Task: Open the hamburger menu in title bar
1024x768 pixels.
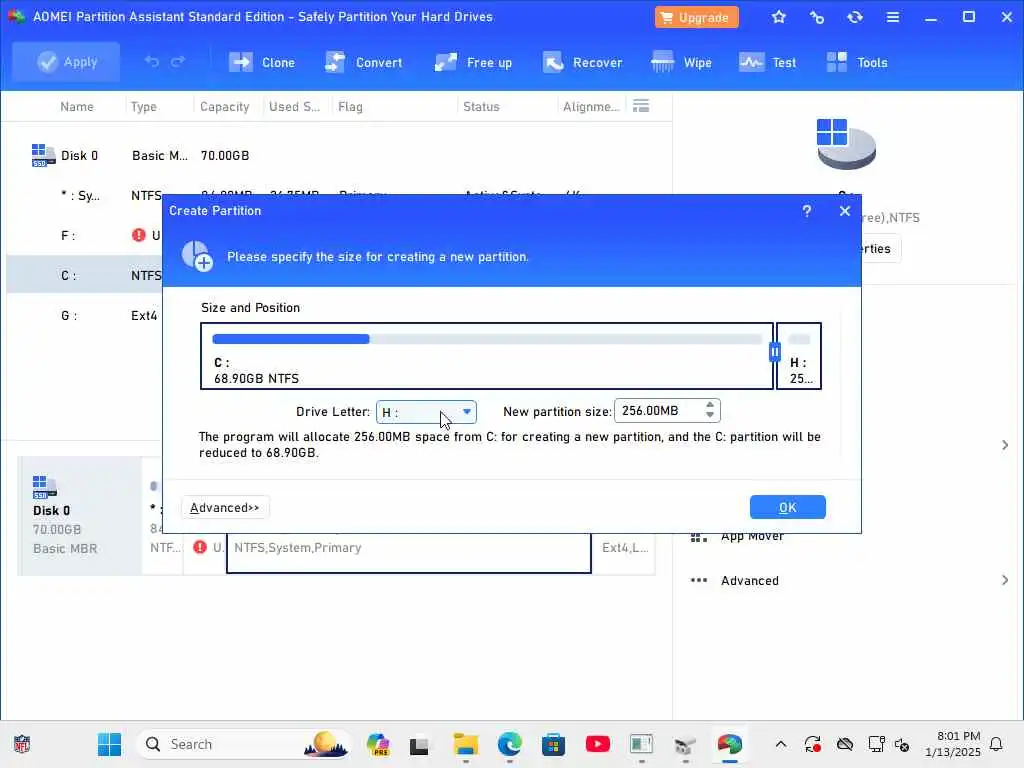Action: click(x=893, y=17)
